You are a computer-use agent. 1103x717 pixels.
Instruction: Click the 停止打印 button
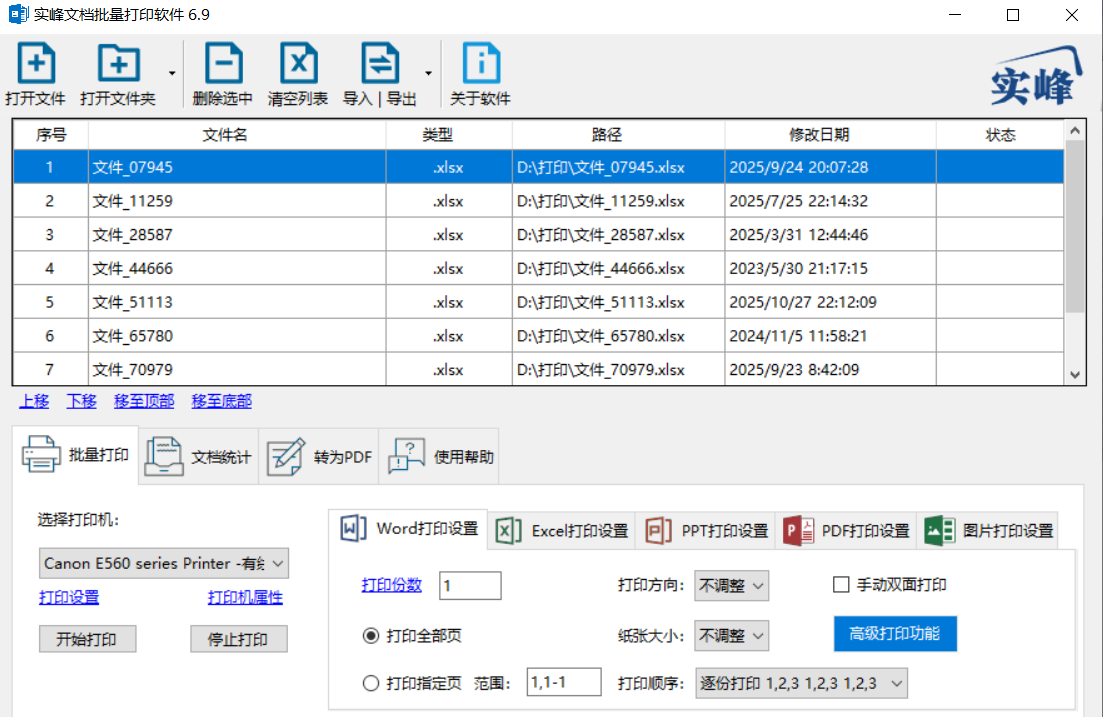[238, 639]
